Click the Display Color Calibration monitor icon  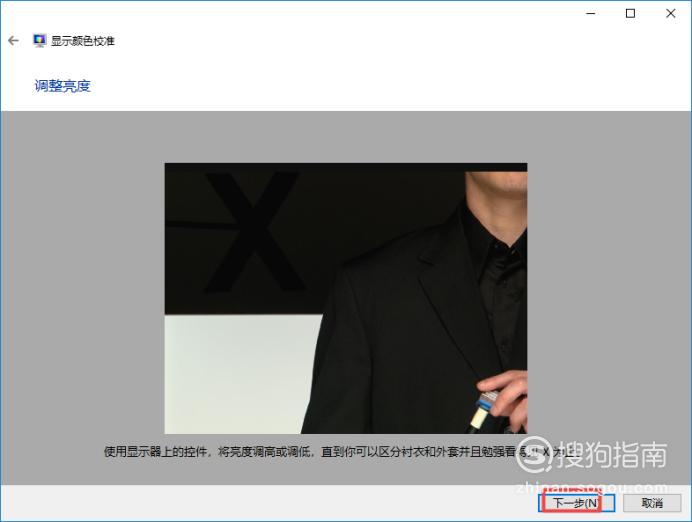pyautogui.click(x=39, y=41)
